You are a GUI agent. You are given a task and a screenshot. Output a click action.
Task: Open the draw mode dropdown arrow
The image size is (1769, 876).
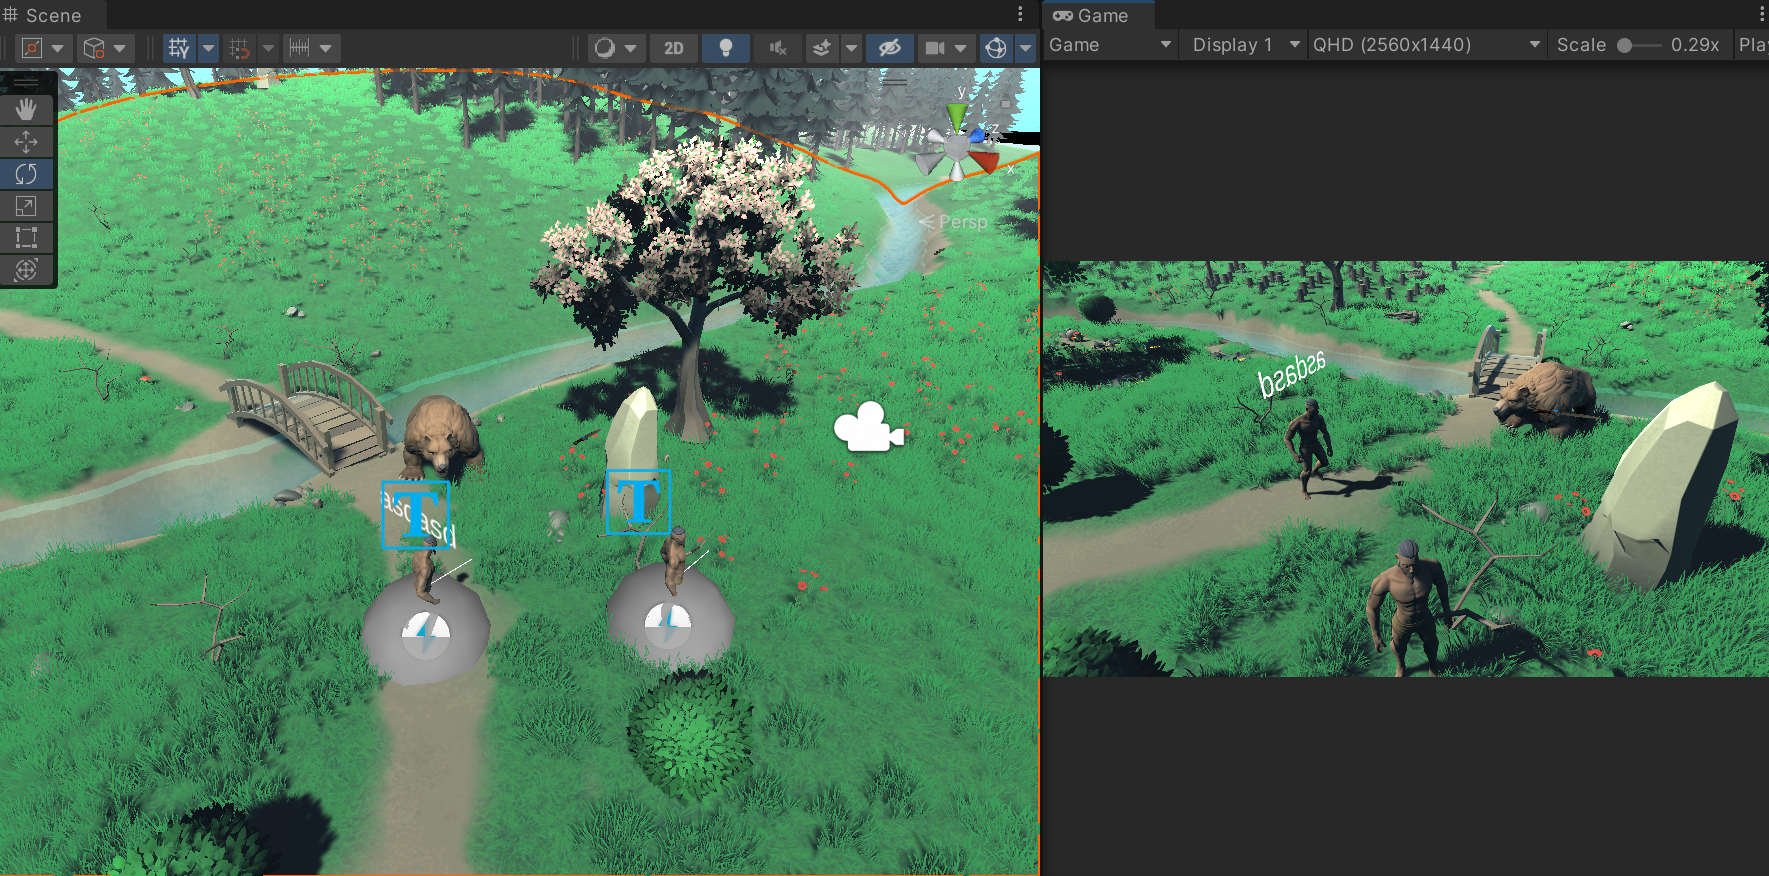(631, 48)
